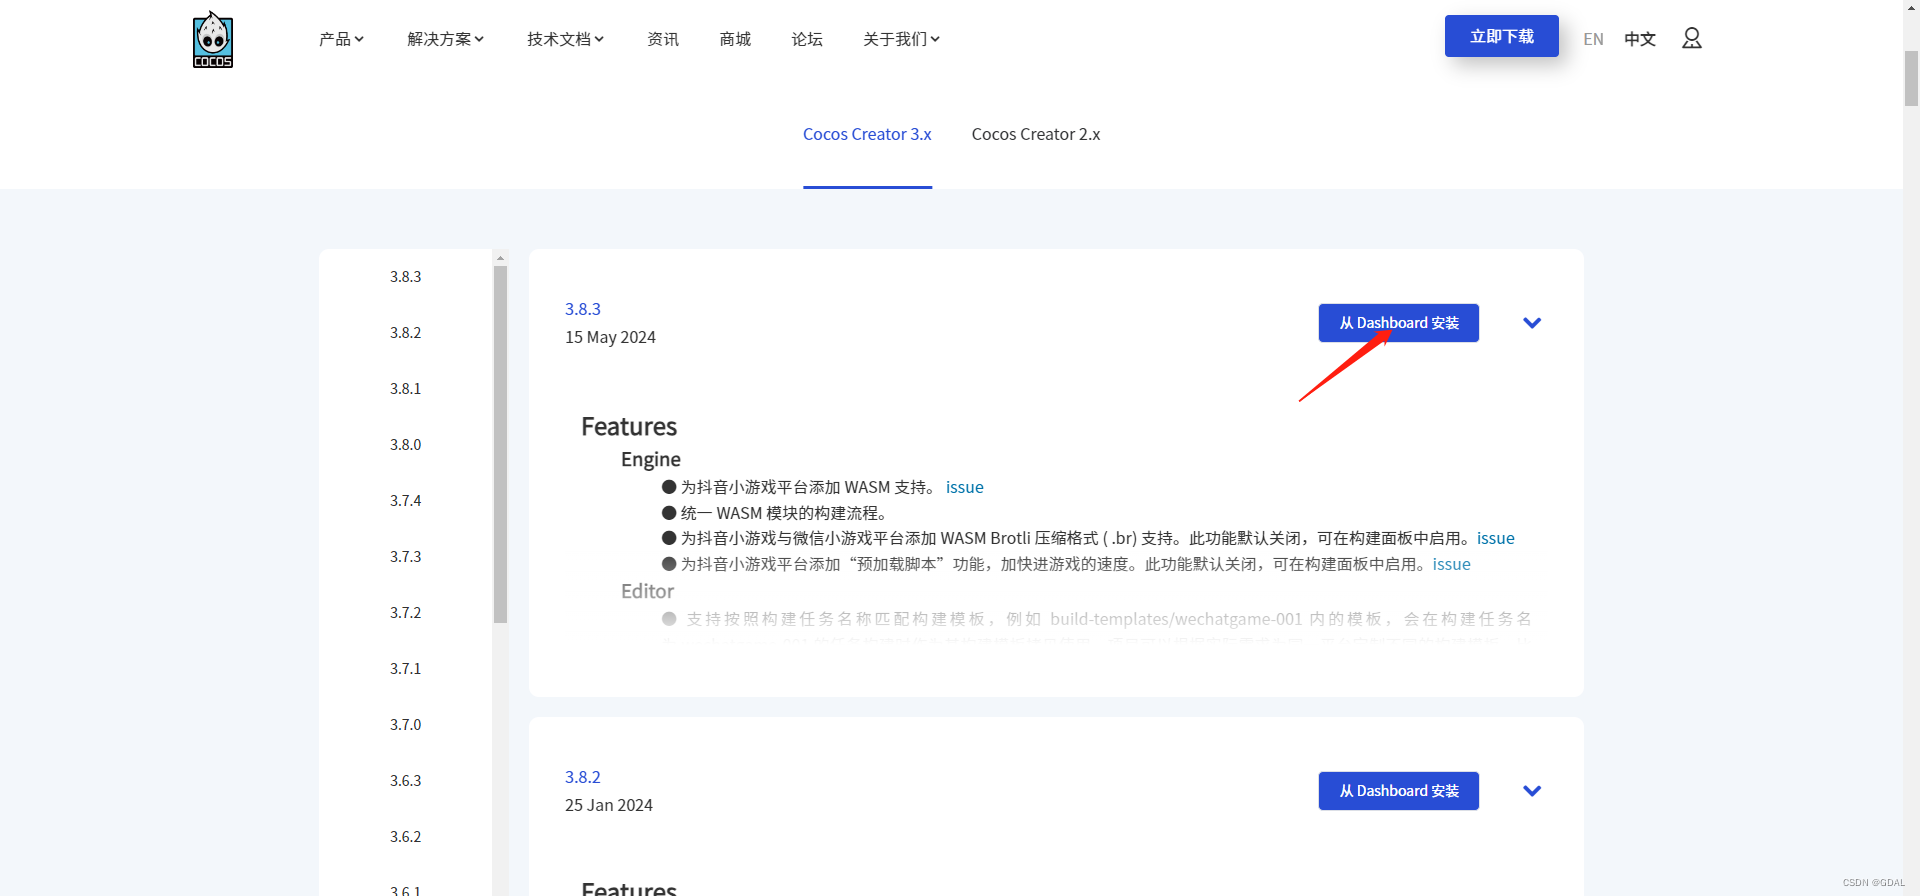Image resolution: width=1920 pixels, height=896 pixels.
Task: Click the 15 May 2024 release date
Action: tap(610, 337)
